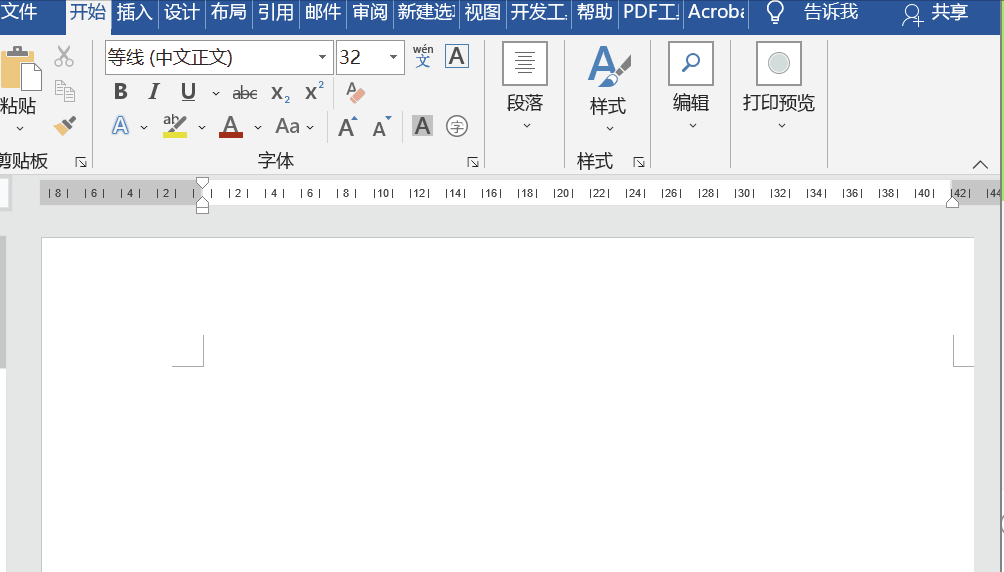
Task: Click the 共享 Share button
Action: 935,13
